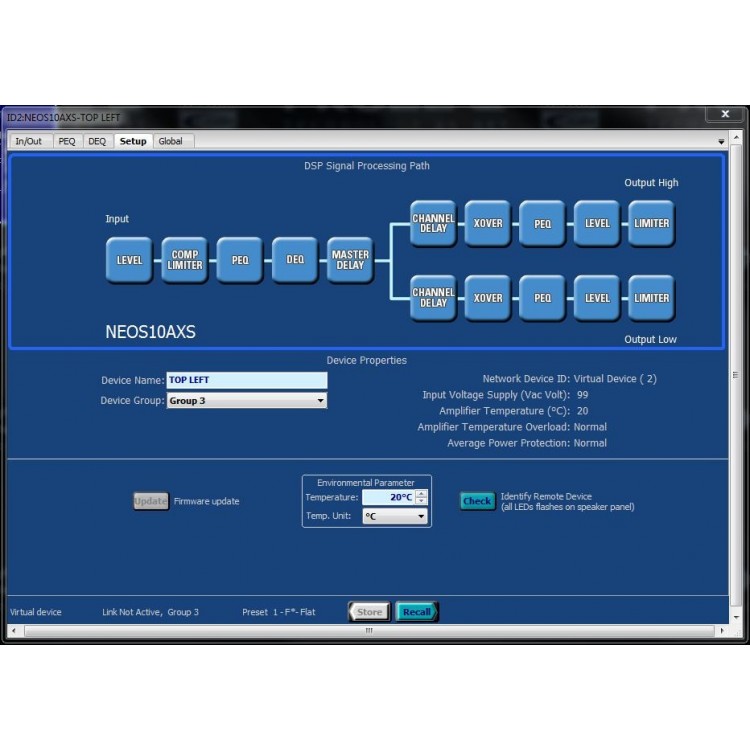Click the input DEQ block

(295, 260)
